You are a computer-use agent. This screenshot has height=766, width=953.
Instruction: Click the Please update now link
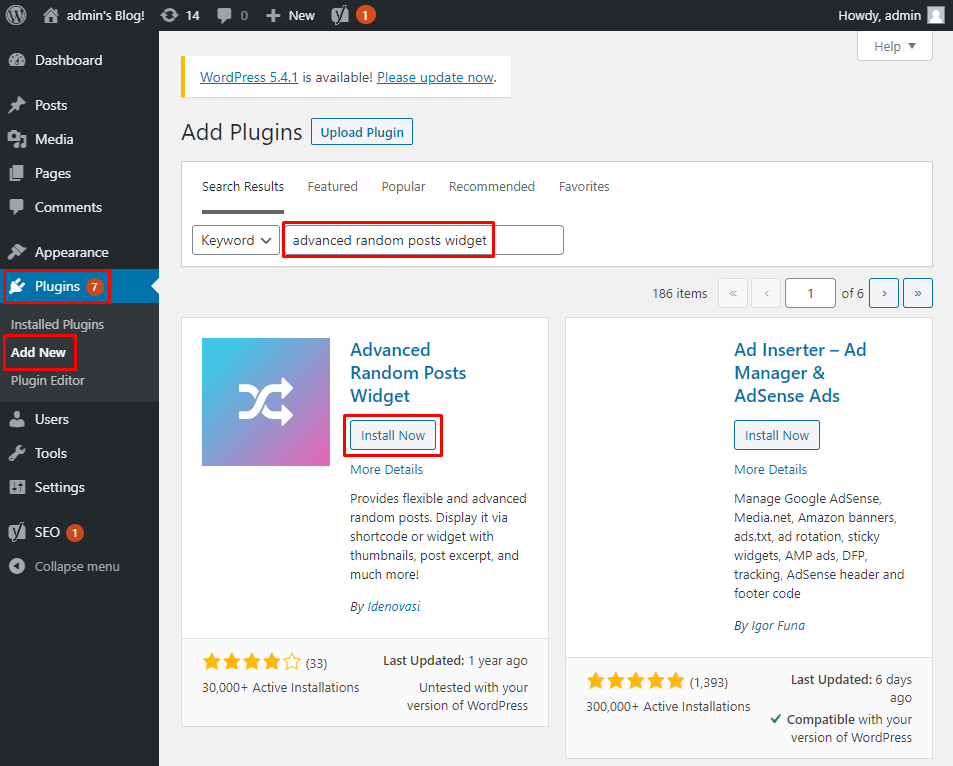click(435, 77)
